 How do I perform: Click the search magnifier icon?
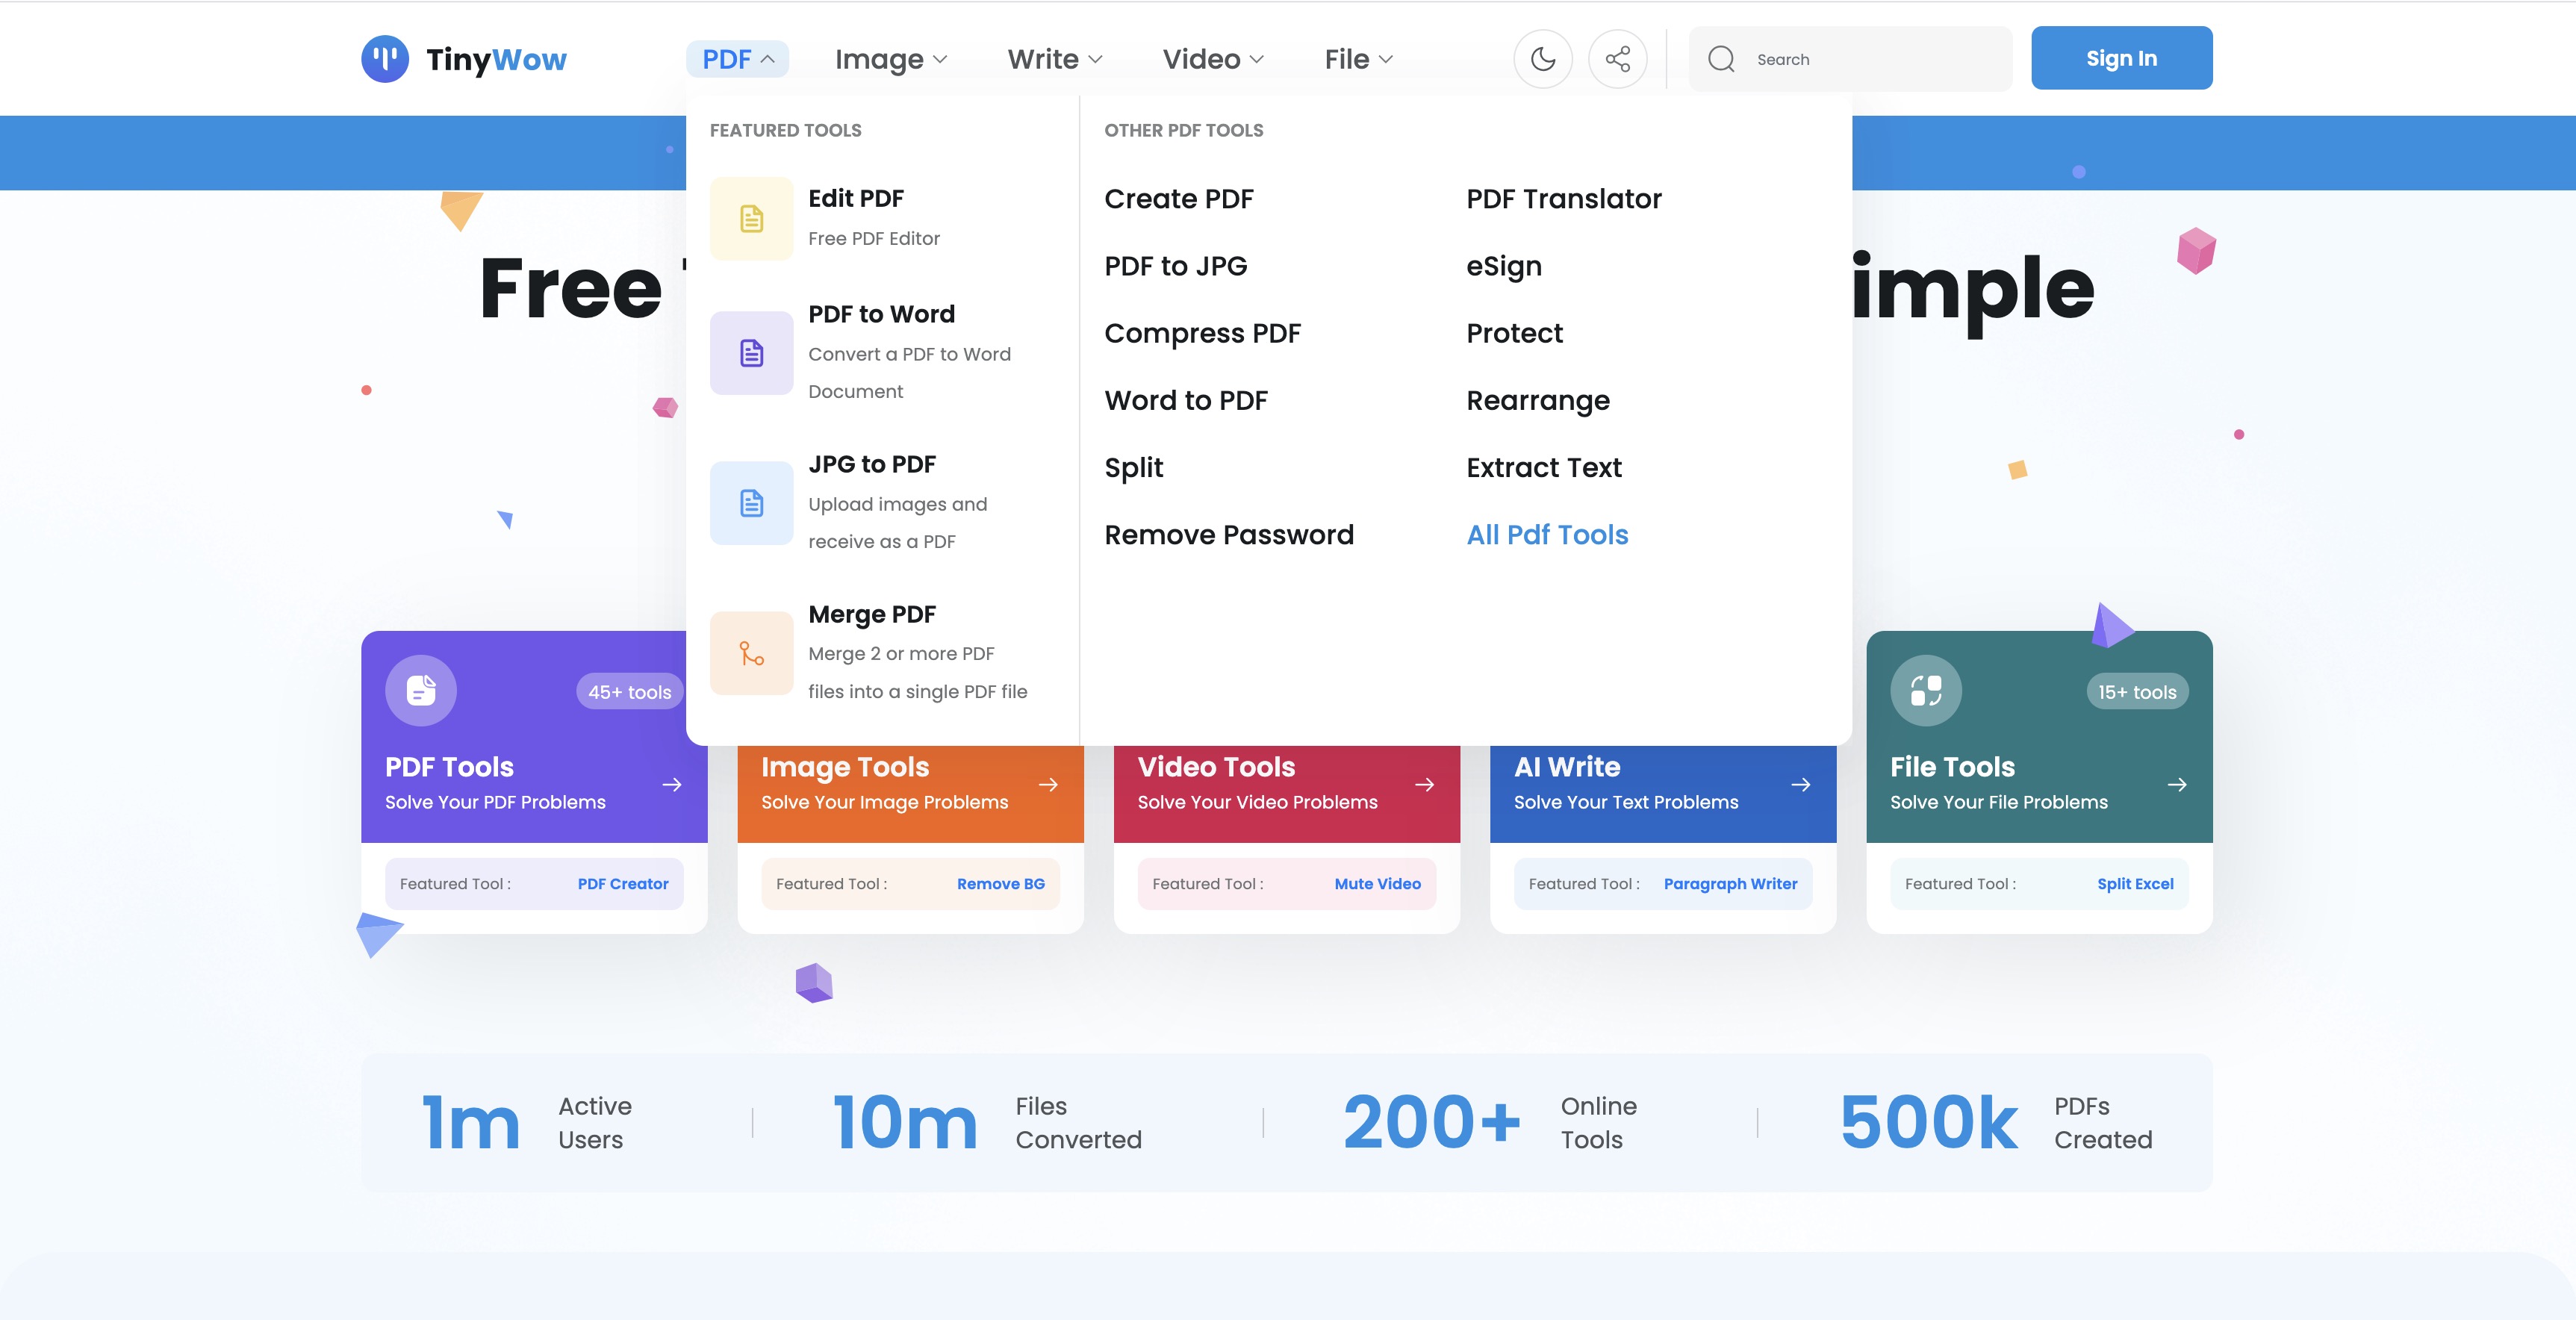click(x=1721, y=59)
